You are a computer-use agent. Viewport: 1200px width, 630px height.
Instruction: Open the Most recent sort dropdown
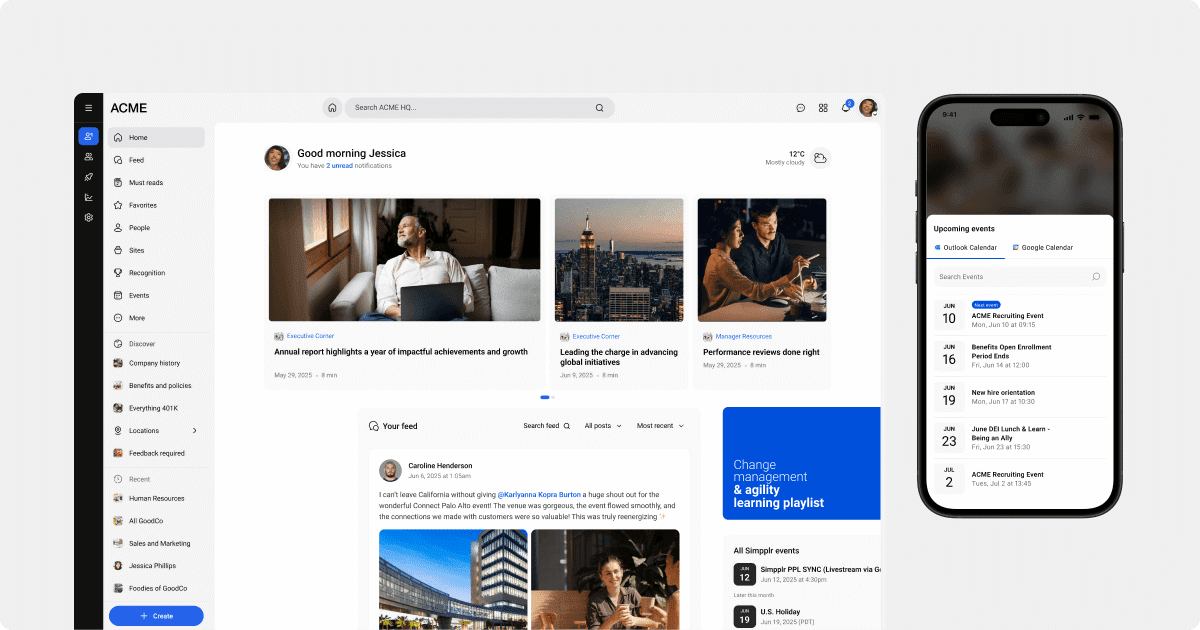(660, 426)
